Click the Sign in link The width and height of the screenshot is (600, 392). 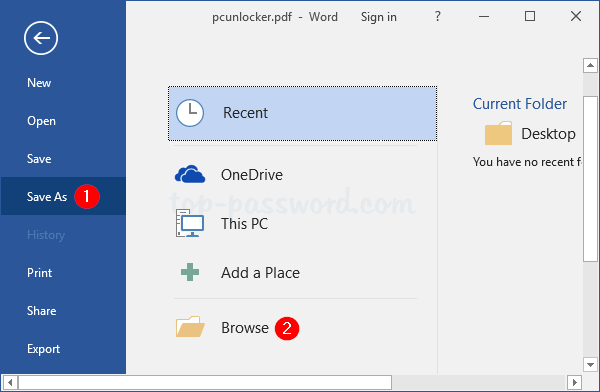[378, 17]
